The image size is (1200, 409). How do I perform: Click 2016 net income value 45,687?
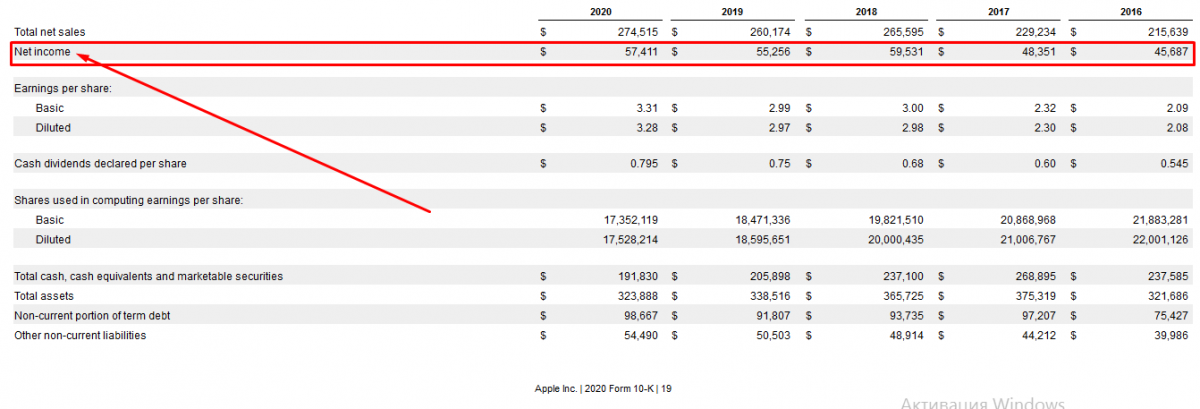(1168, 52)
